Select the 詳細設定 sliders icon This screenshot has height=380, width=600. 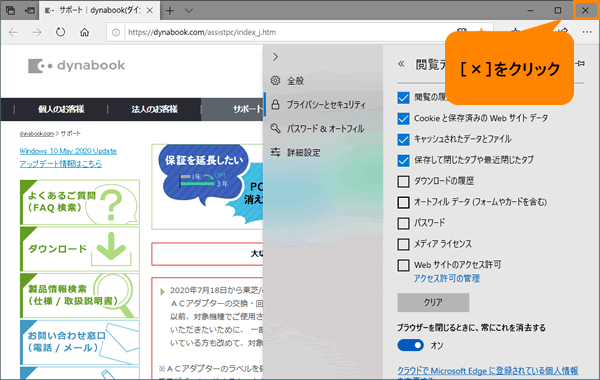click(276, 152)
